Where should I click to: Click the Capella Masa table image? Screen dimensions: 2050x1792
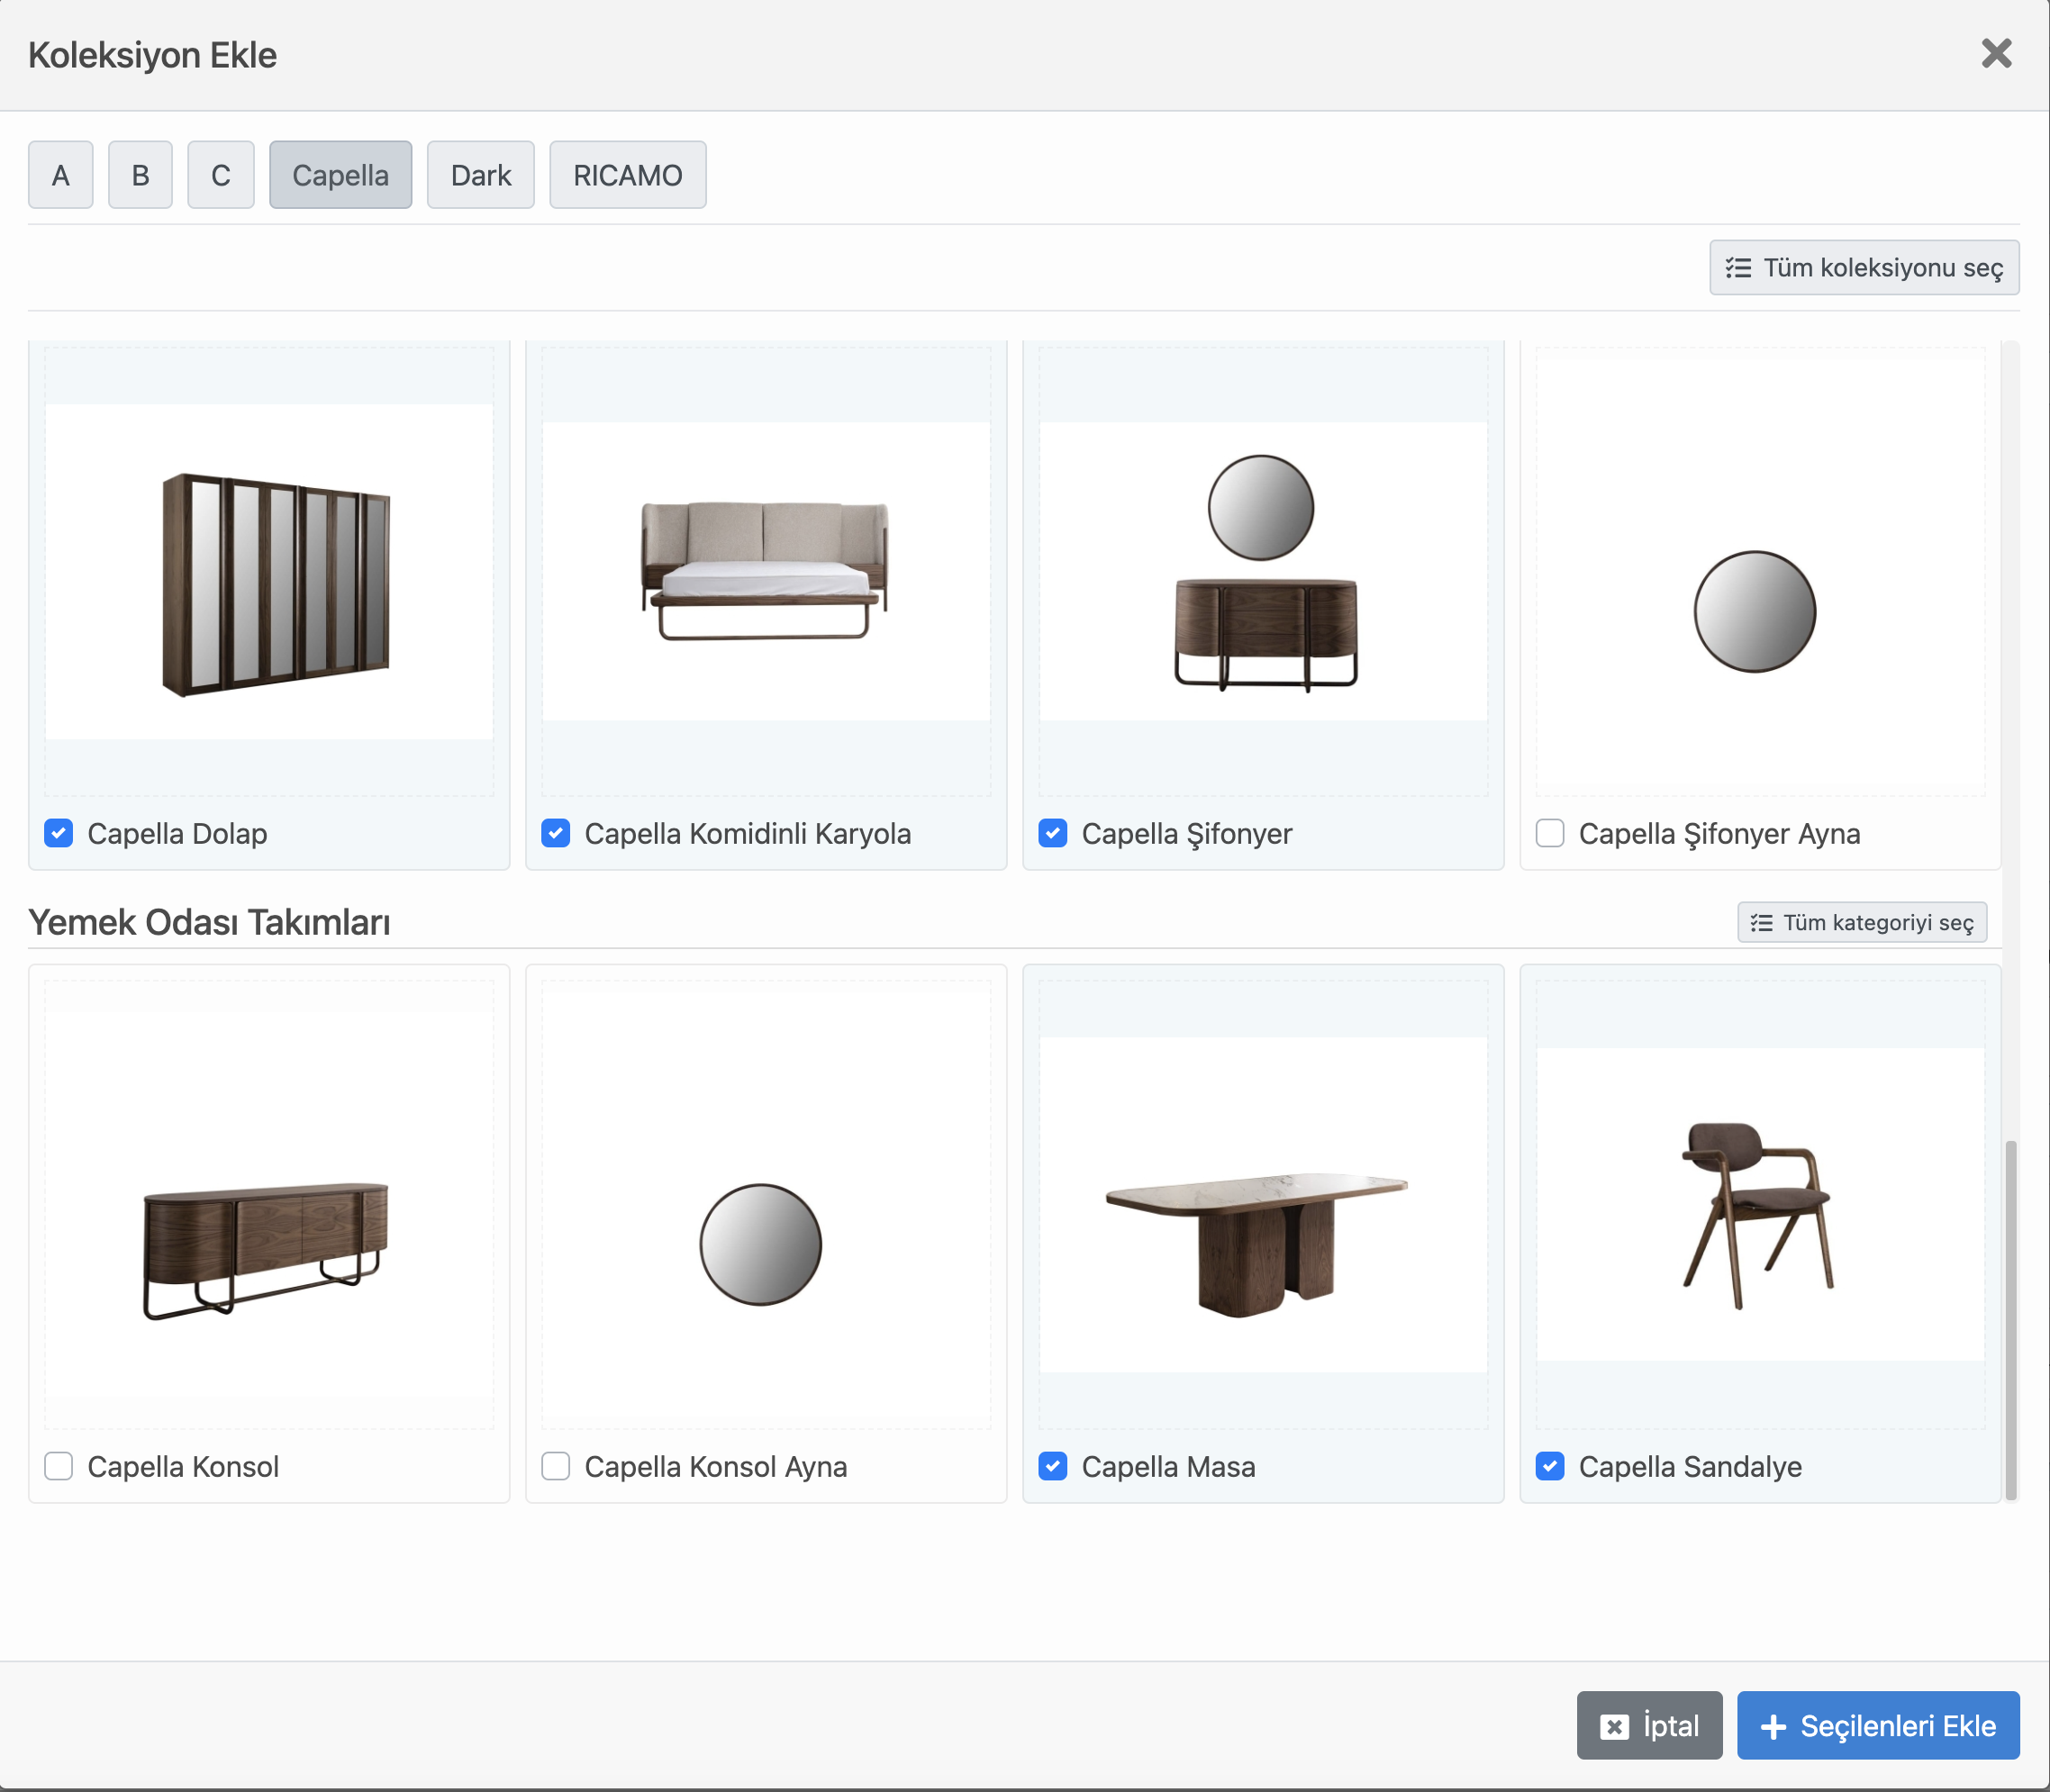pyautogui.click(x=1263, y=1204)
